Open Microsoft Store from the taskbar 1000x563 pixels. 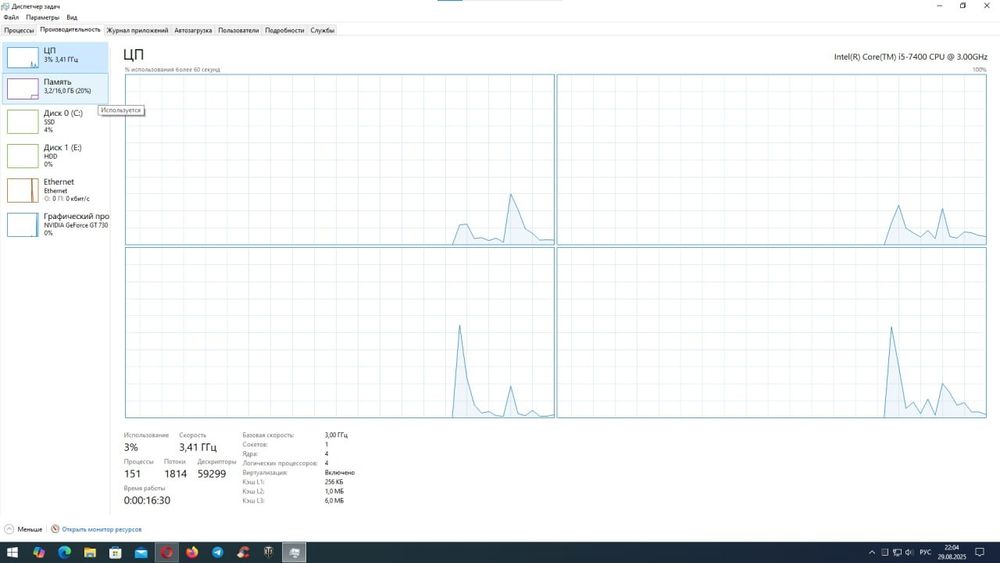pos(115,552)
